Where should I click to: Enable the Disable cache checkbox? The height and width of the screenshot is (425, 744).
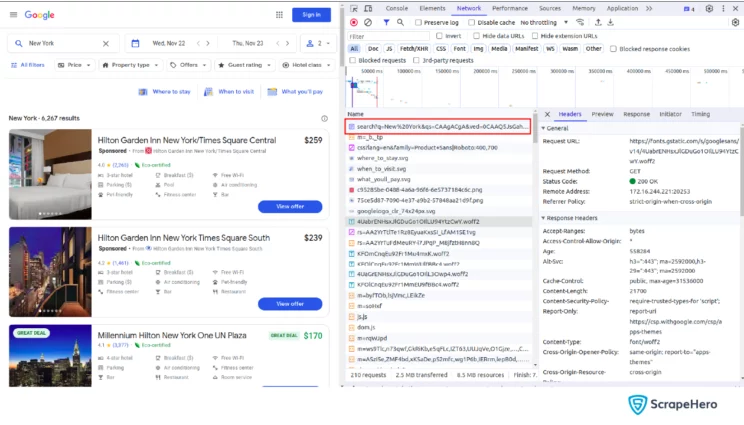[x=472, y=22]
